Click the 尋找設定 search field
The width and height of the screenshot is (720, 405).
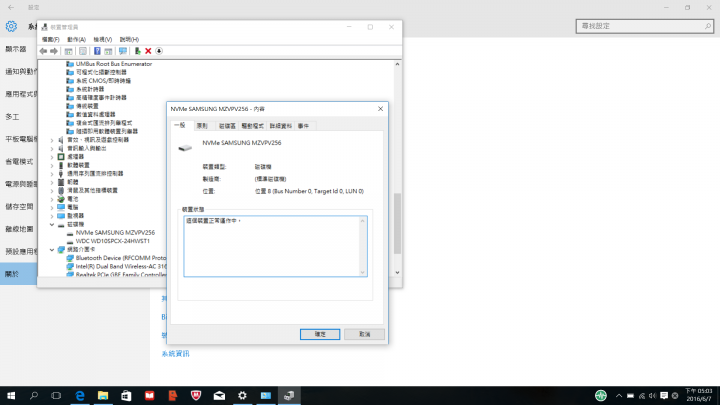645,26
